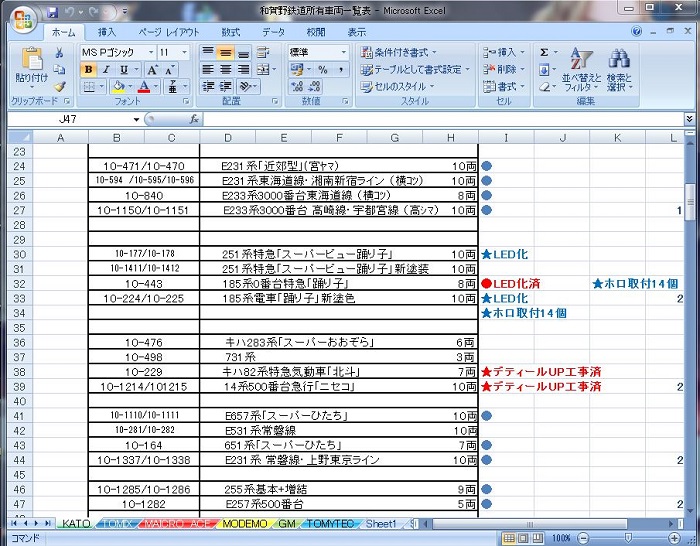
Task: Open Find and Select binoculars
Action: click(x=619, y=70)
